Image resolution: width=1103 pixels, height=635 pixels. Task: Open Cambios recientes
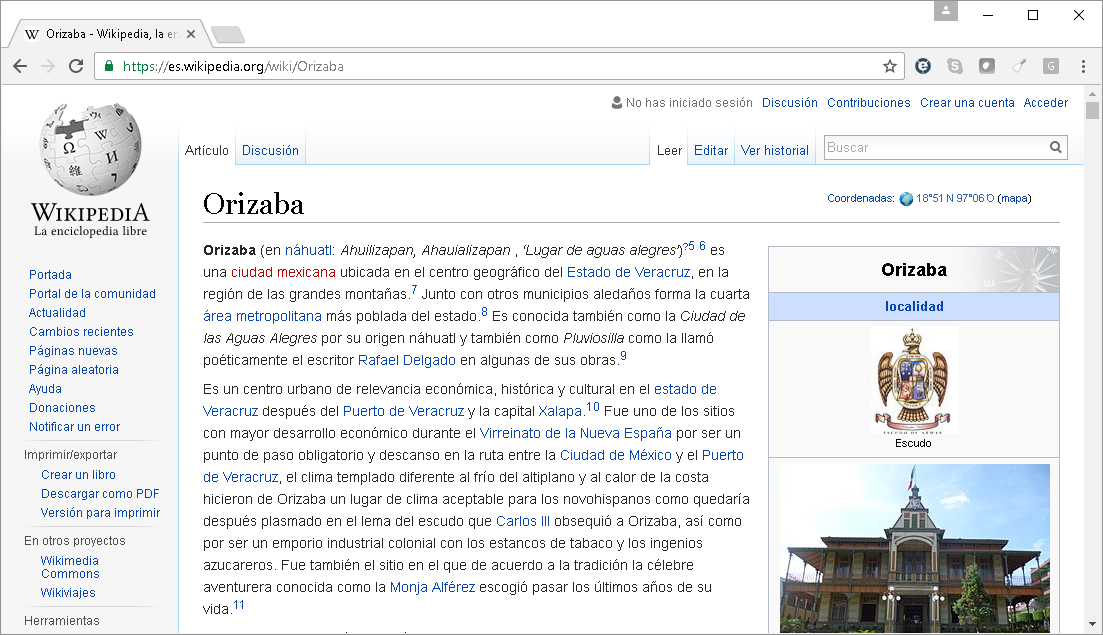click(81, 332)
